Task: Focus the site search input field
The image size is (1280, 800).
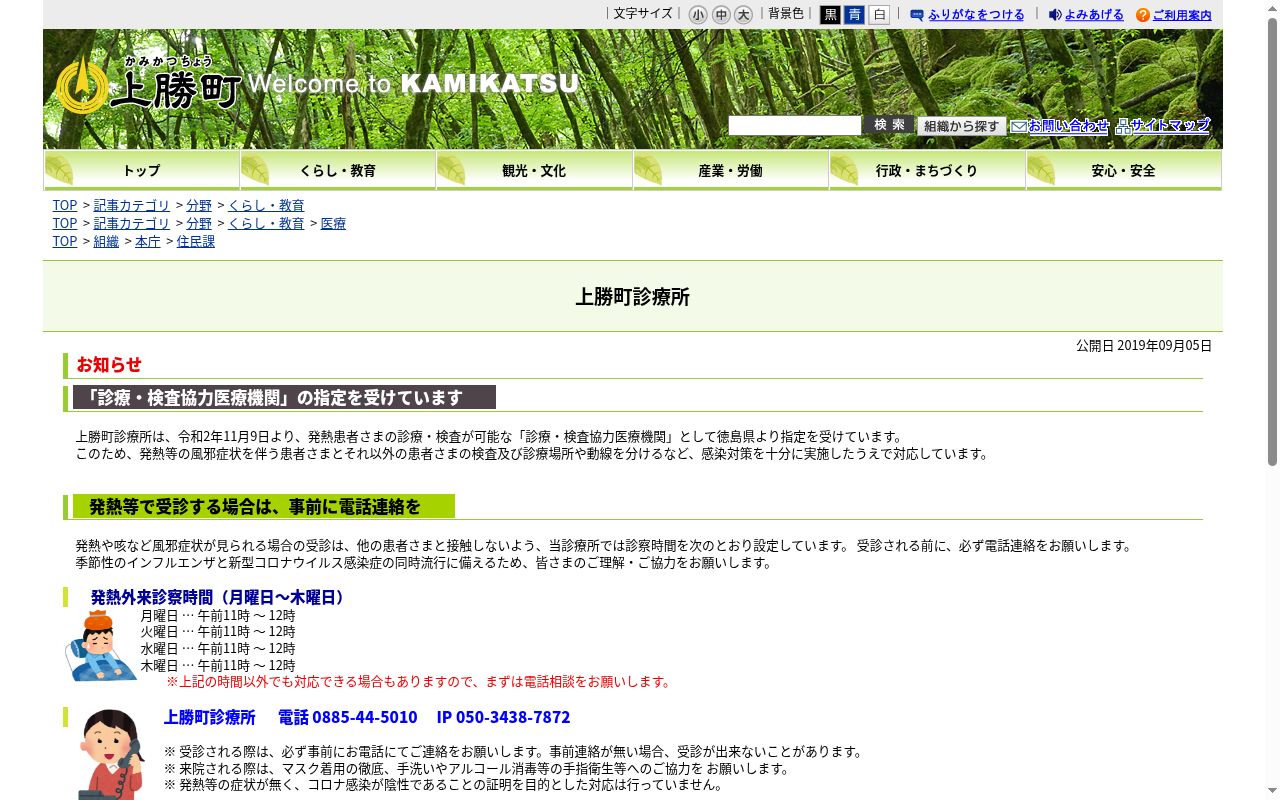Action: [794, 125]
